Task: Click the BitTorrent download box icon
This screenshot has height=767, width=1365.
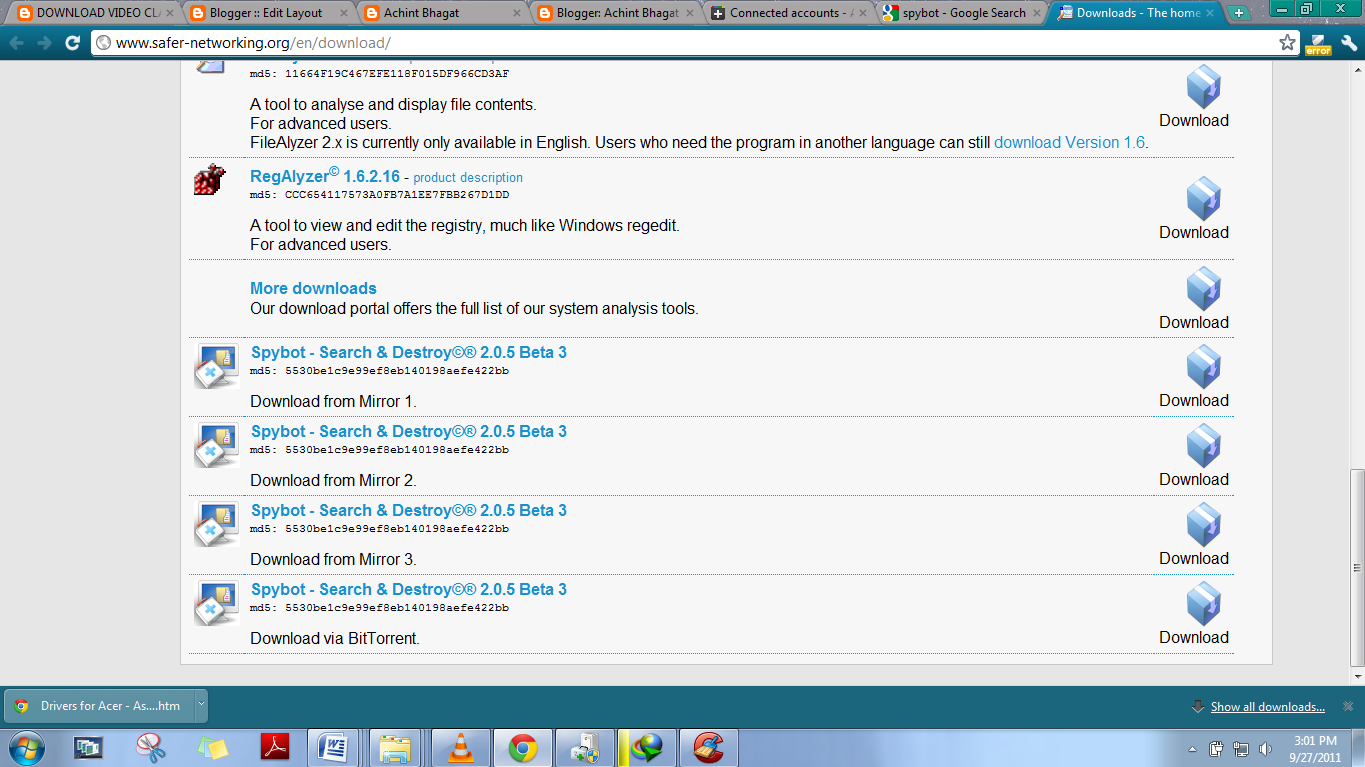Action: (1203, 604)
